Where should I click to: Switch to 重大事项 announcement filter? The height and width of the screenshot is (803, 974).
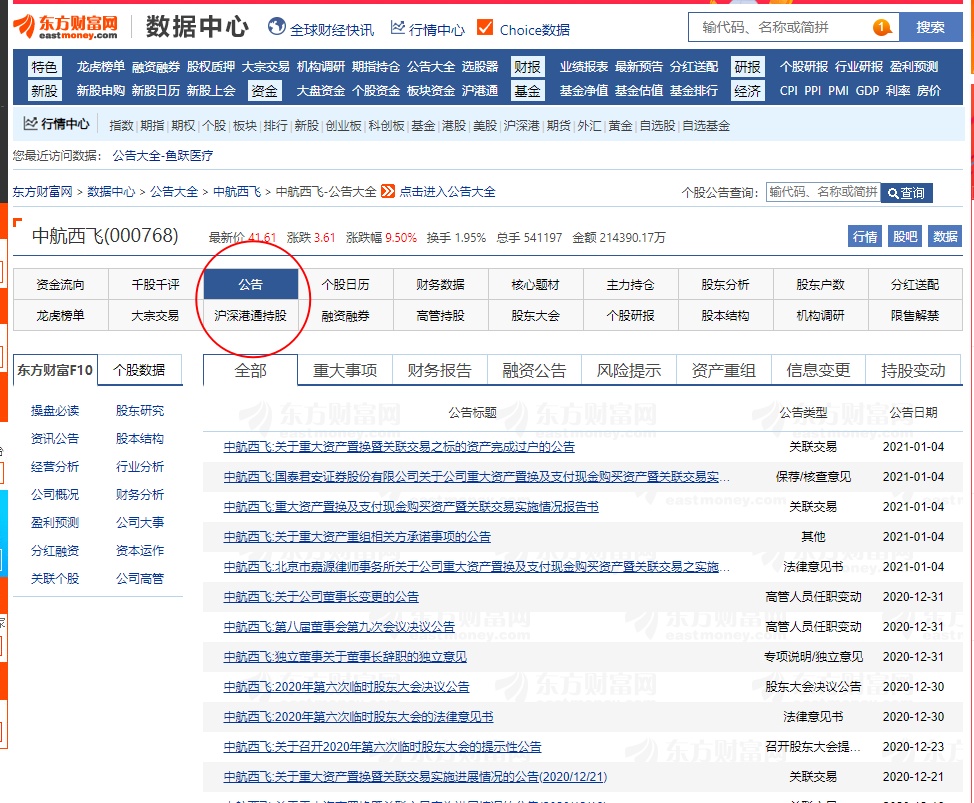click(345, 371)
